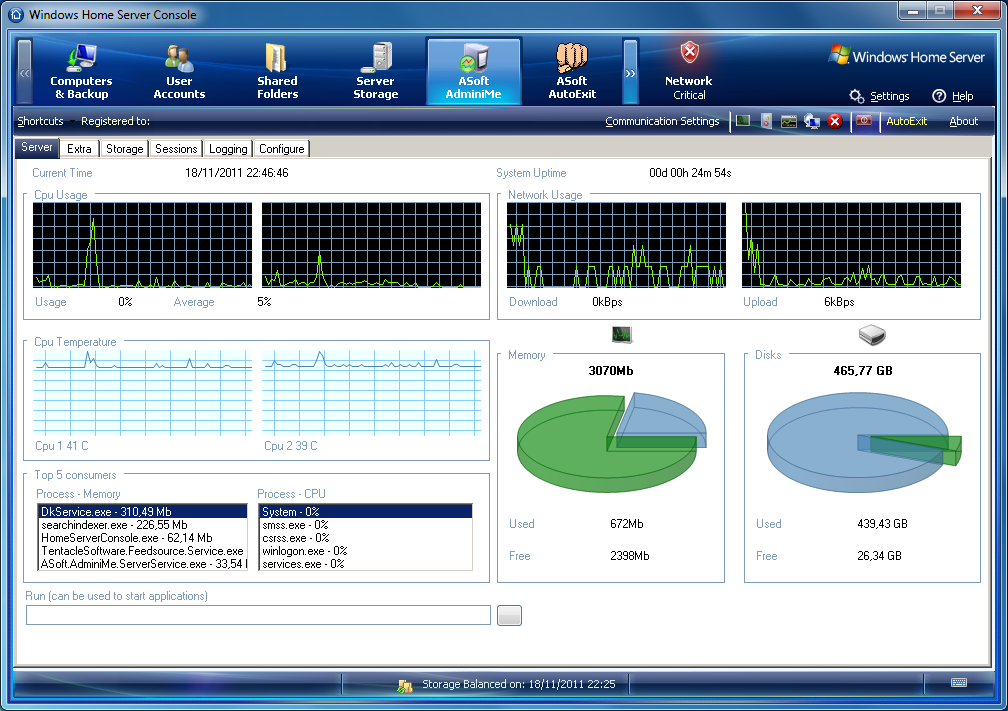
Task: Click the keyboard icon in status bar
Action: tap(958, 683)
